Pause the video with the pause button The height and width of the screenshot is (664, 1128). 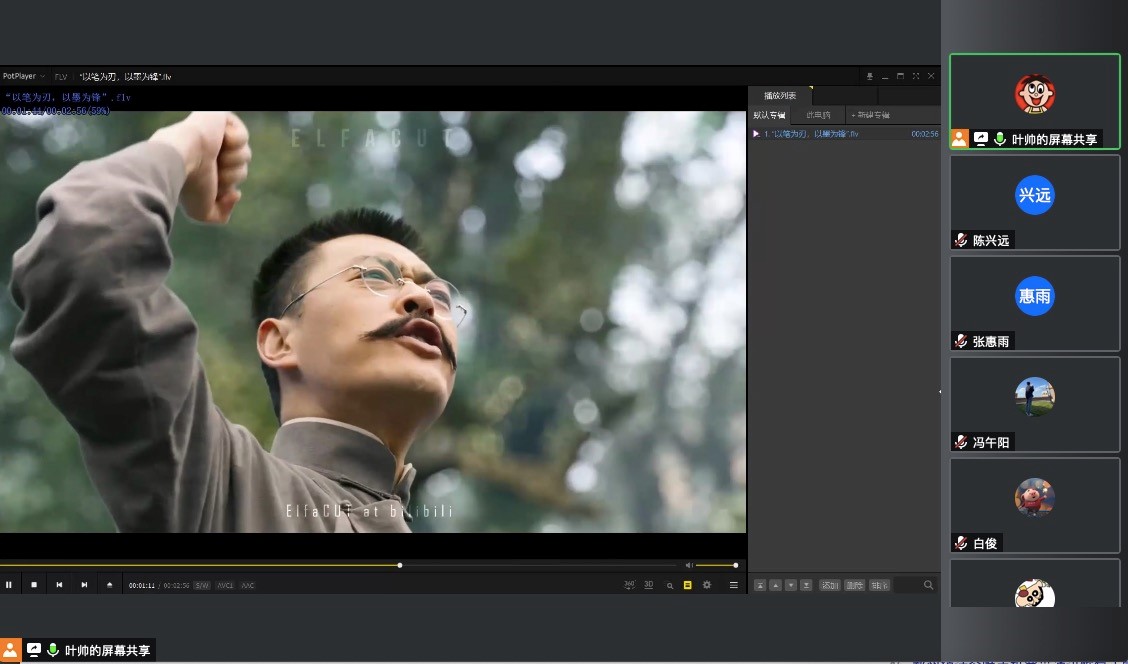pos(9,585)
